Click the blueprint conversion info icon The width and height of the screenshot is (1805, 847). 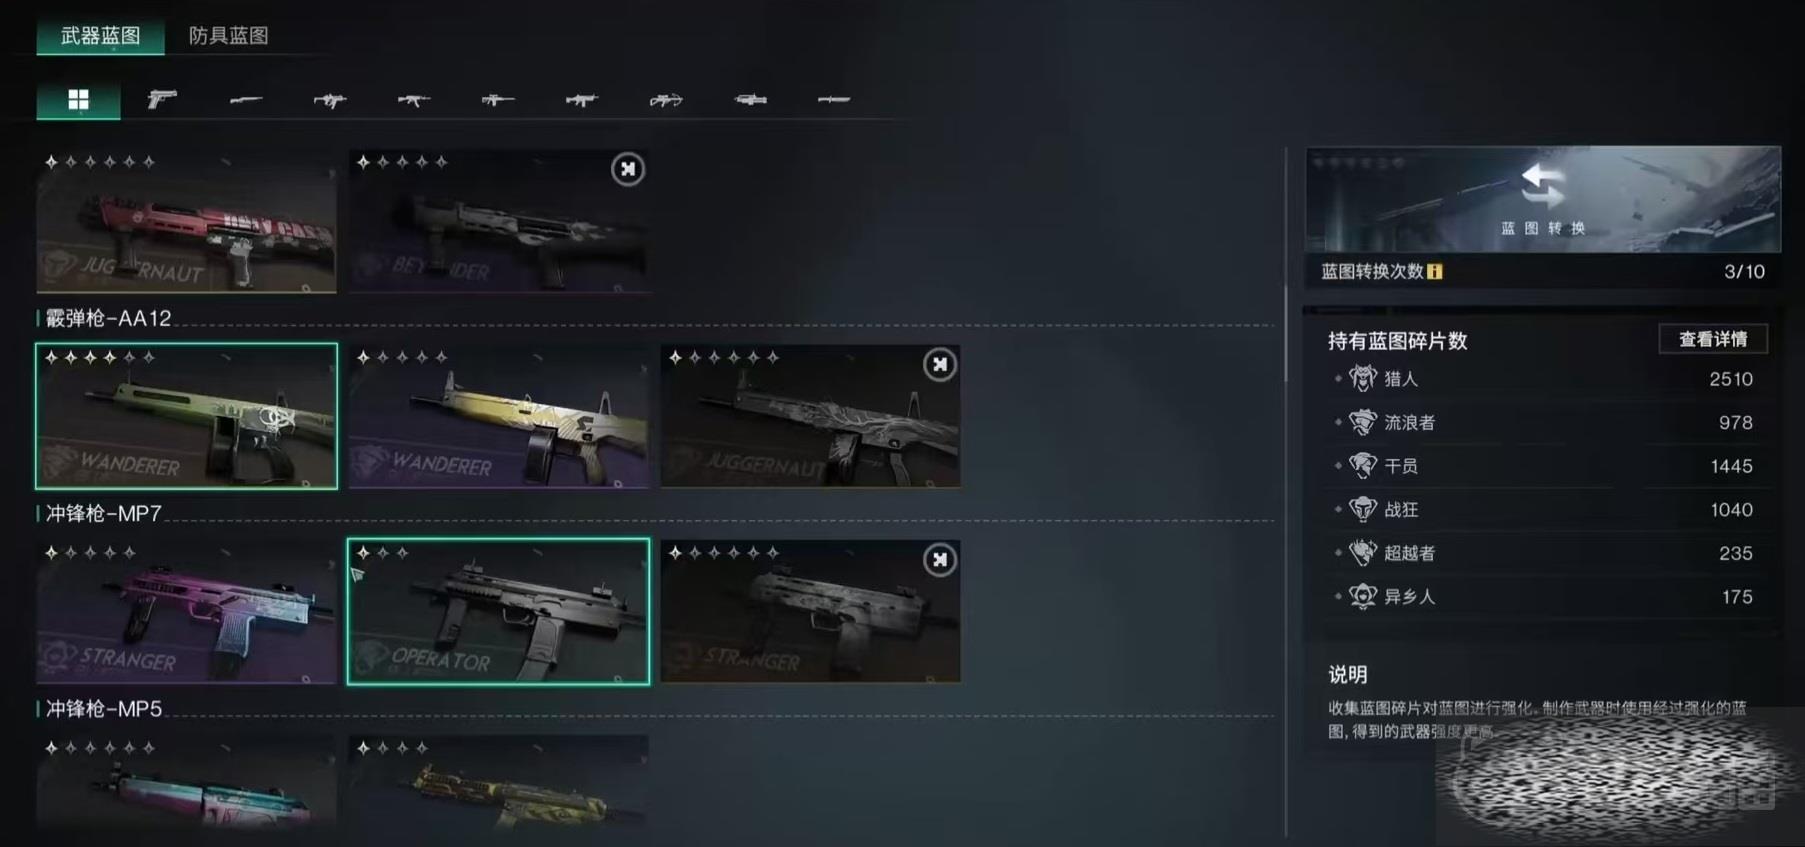1435,271
